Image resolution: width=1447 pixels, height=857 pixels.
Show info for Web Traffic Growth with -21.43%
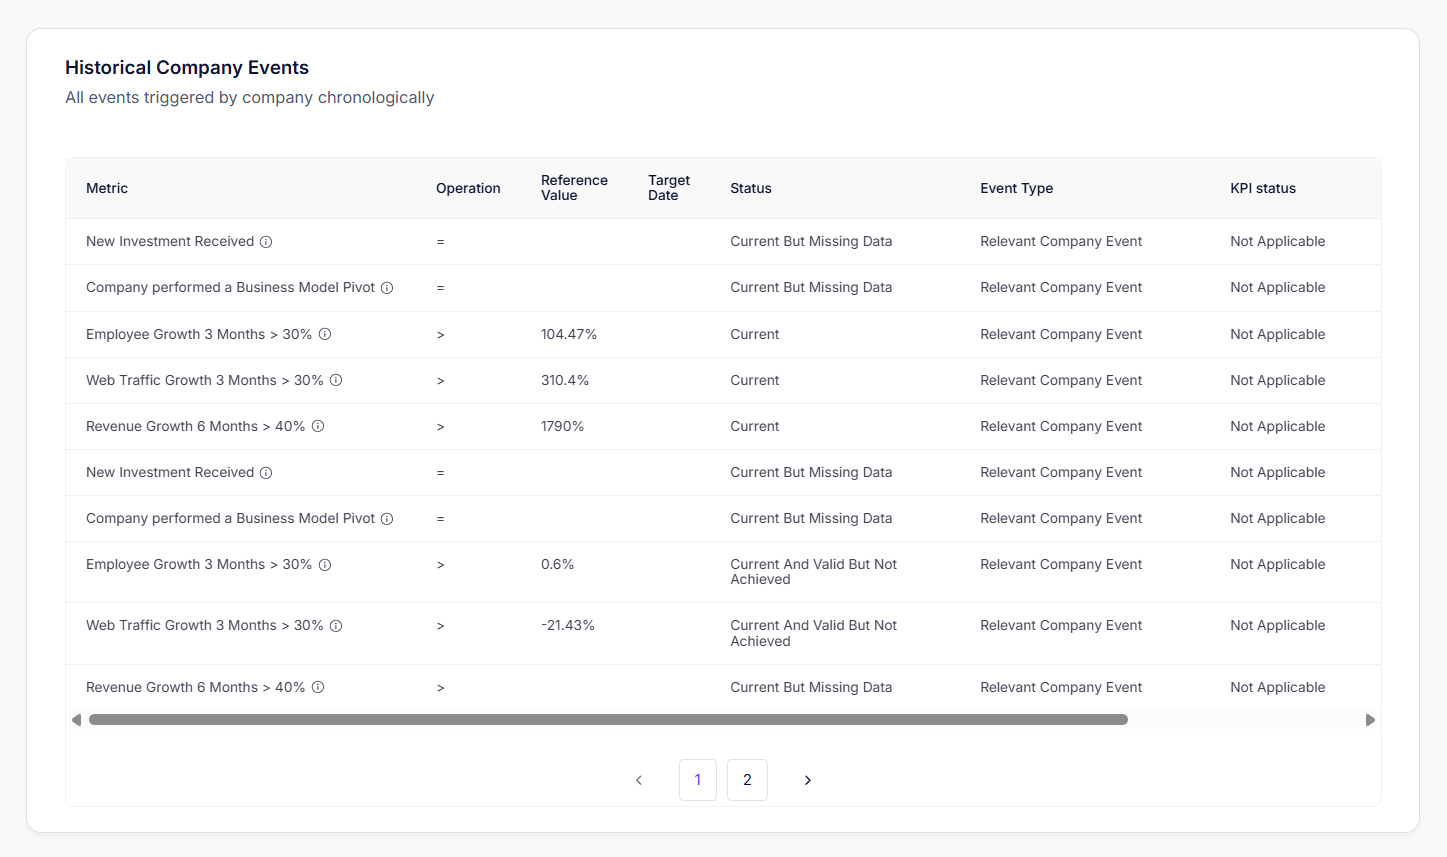point(336,626)
